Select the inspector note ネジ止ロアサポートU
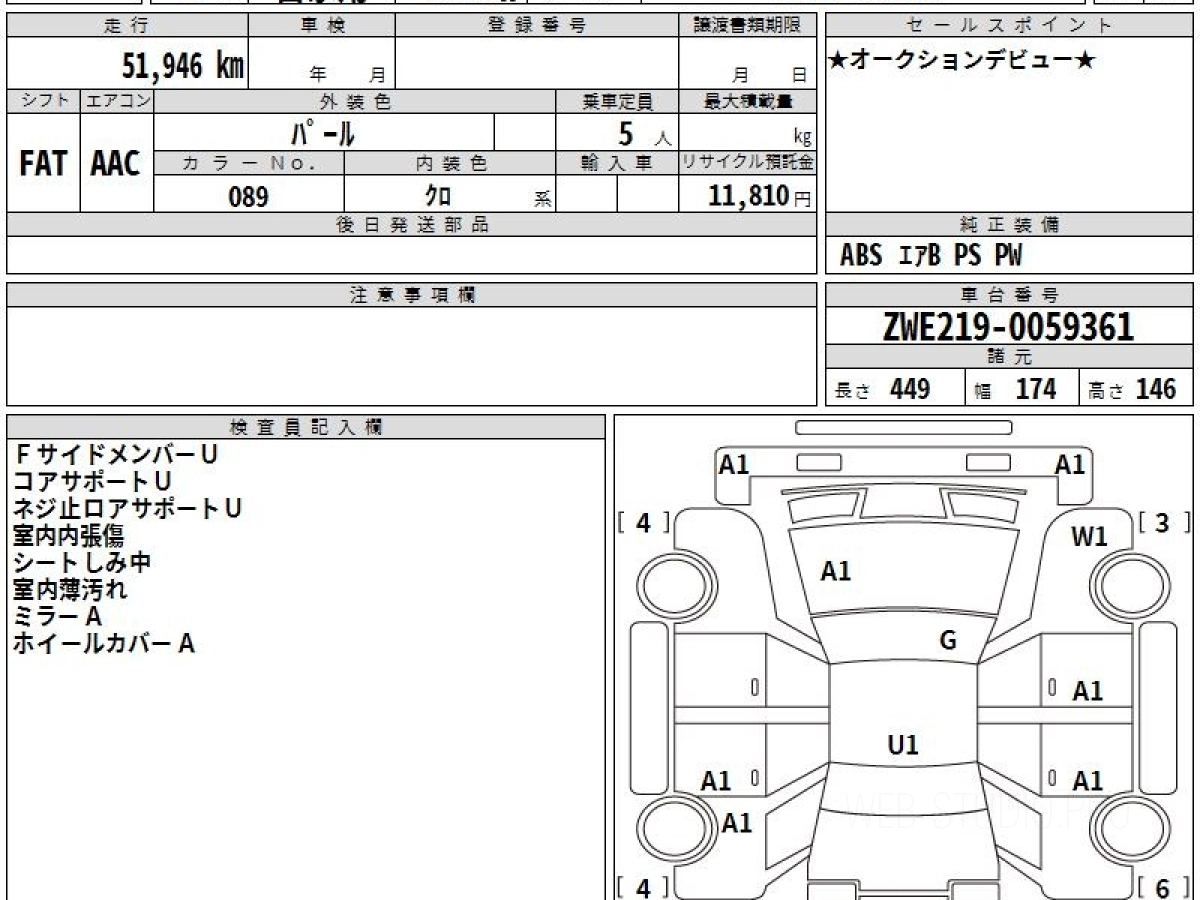The width and height of the screenshot is (1200, 900). tap(127, 508)
